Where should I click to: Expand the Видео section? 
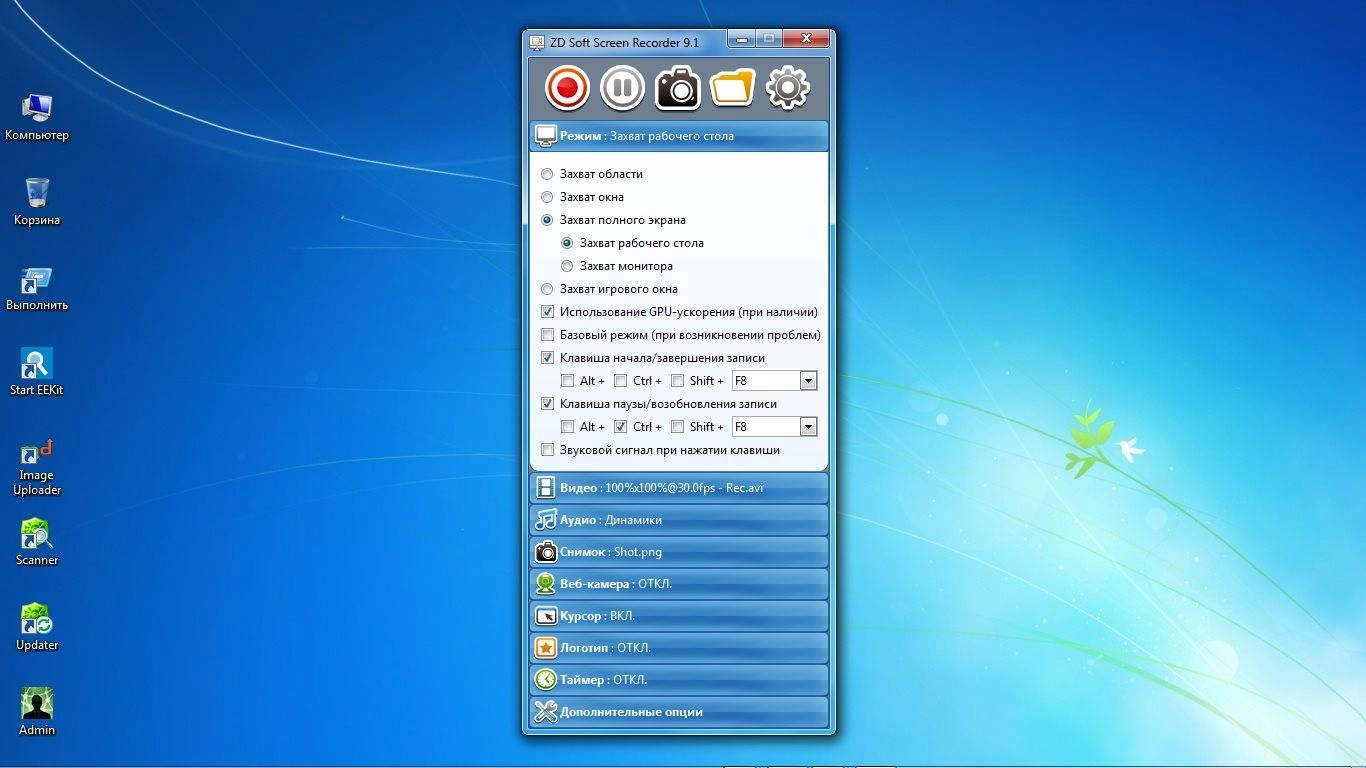click(679, 488)
